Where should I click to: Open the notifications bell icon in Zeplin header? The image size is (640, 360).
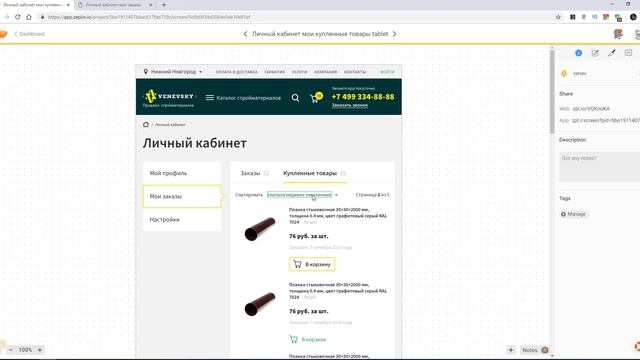pos(618,34)
